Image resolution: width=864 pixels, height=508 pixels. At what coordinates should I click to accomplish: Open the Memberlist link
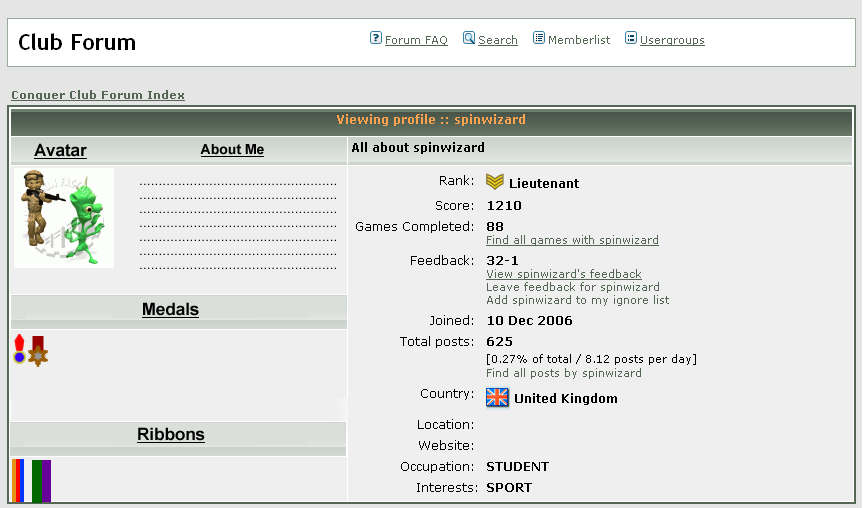click(579, 40)
